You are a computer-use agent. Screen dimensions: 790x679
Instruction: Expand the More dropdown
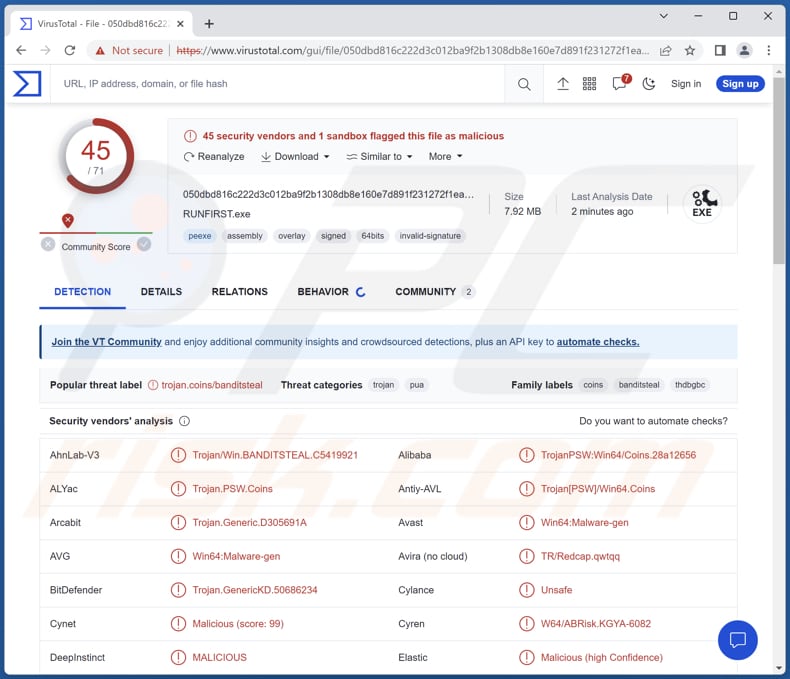coord(445,157)
